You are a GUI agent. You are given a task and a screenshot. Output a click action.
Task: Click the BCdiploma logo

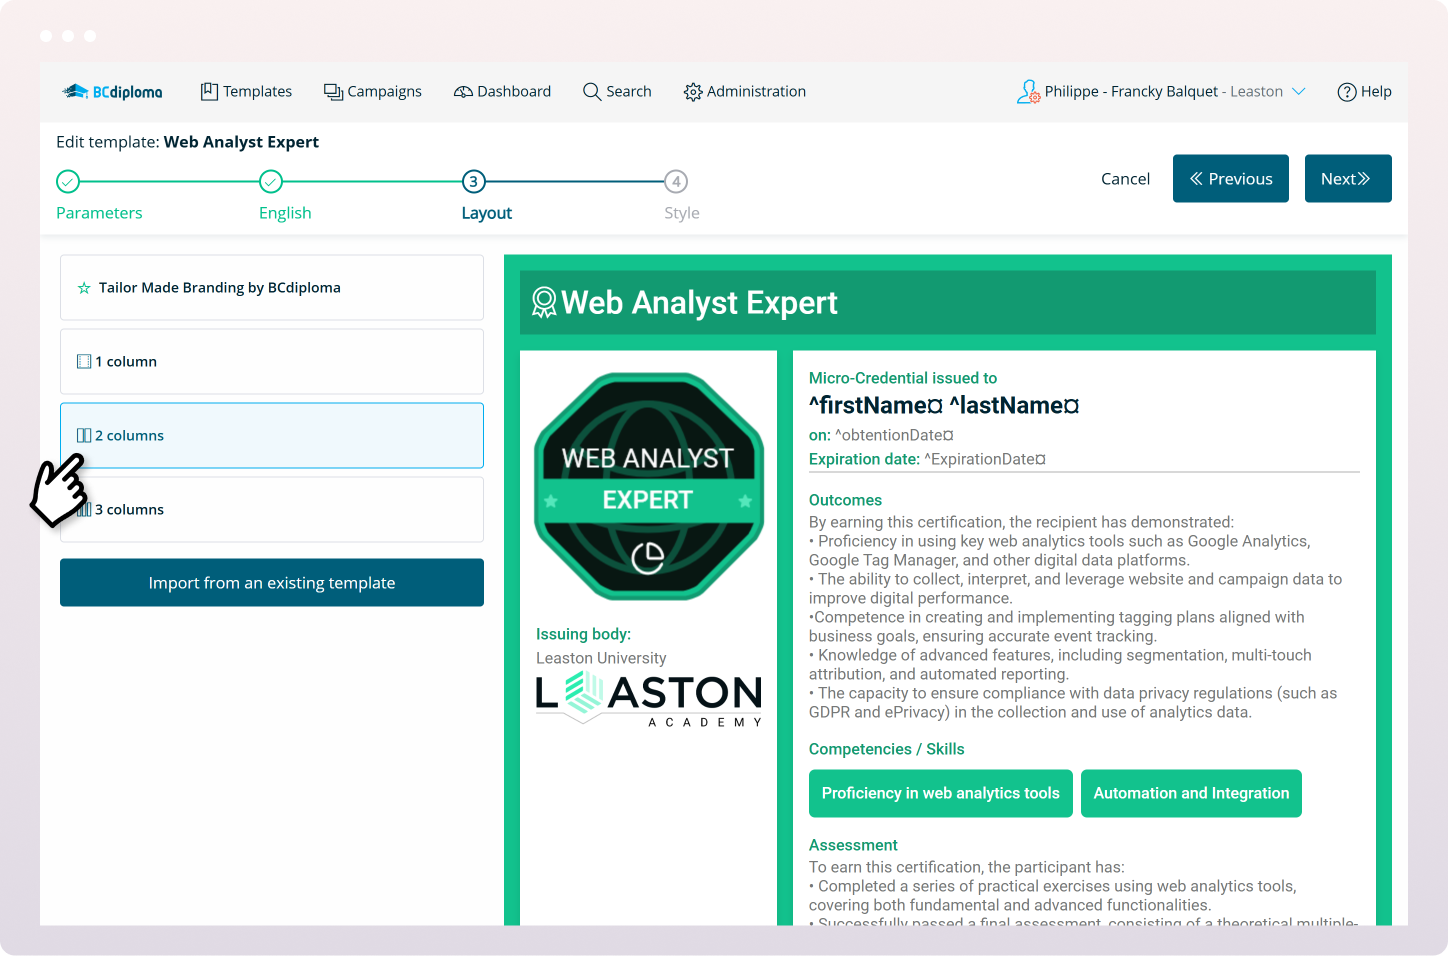[x=112, y=92]
